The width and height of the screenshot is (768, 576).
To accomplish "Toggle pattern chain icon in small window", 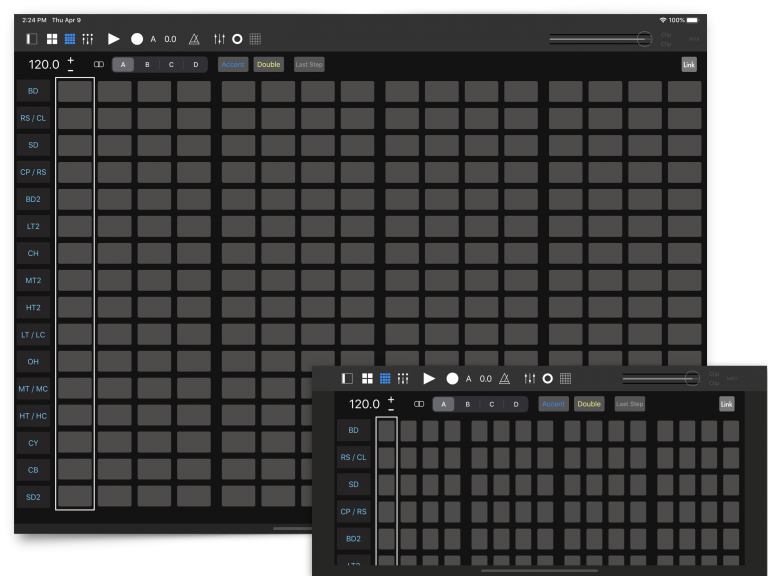I will coord(419,404).
